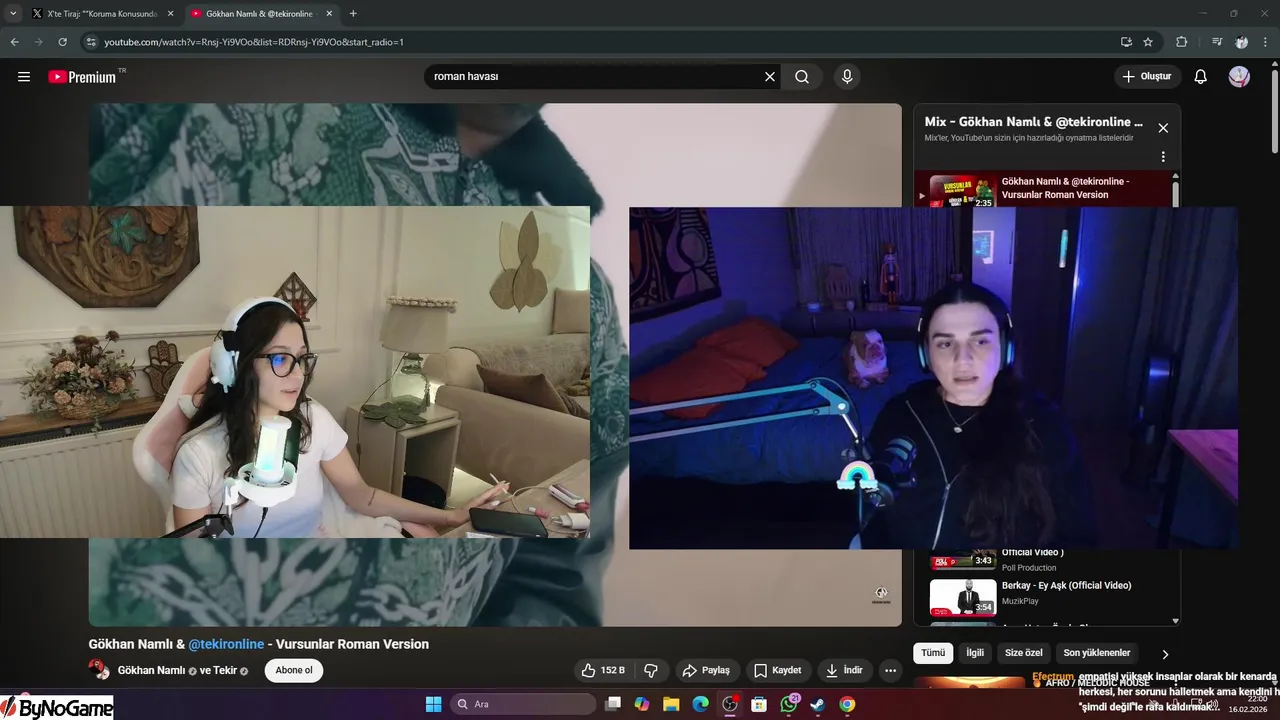Expand more filter chips with arrow

[1165, 654]
